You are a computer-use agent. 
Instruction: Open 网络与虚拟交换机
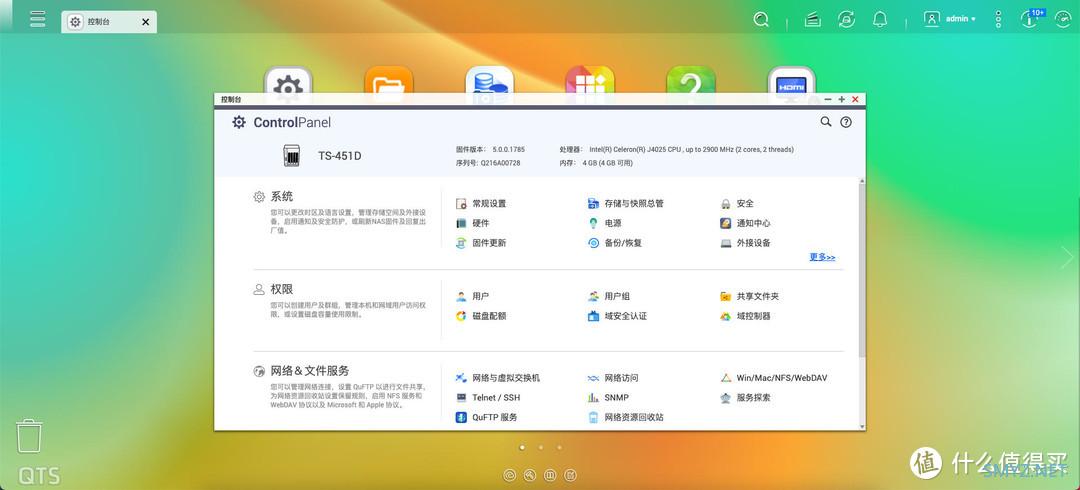[497, 378]
